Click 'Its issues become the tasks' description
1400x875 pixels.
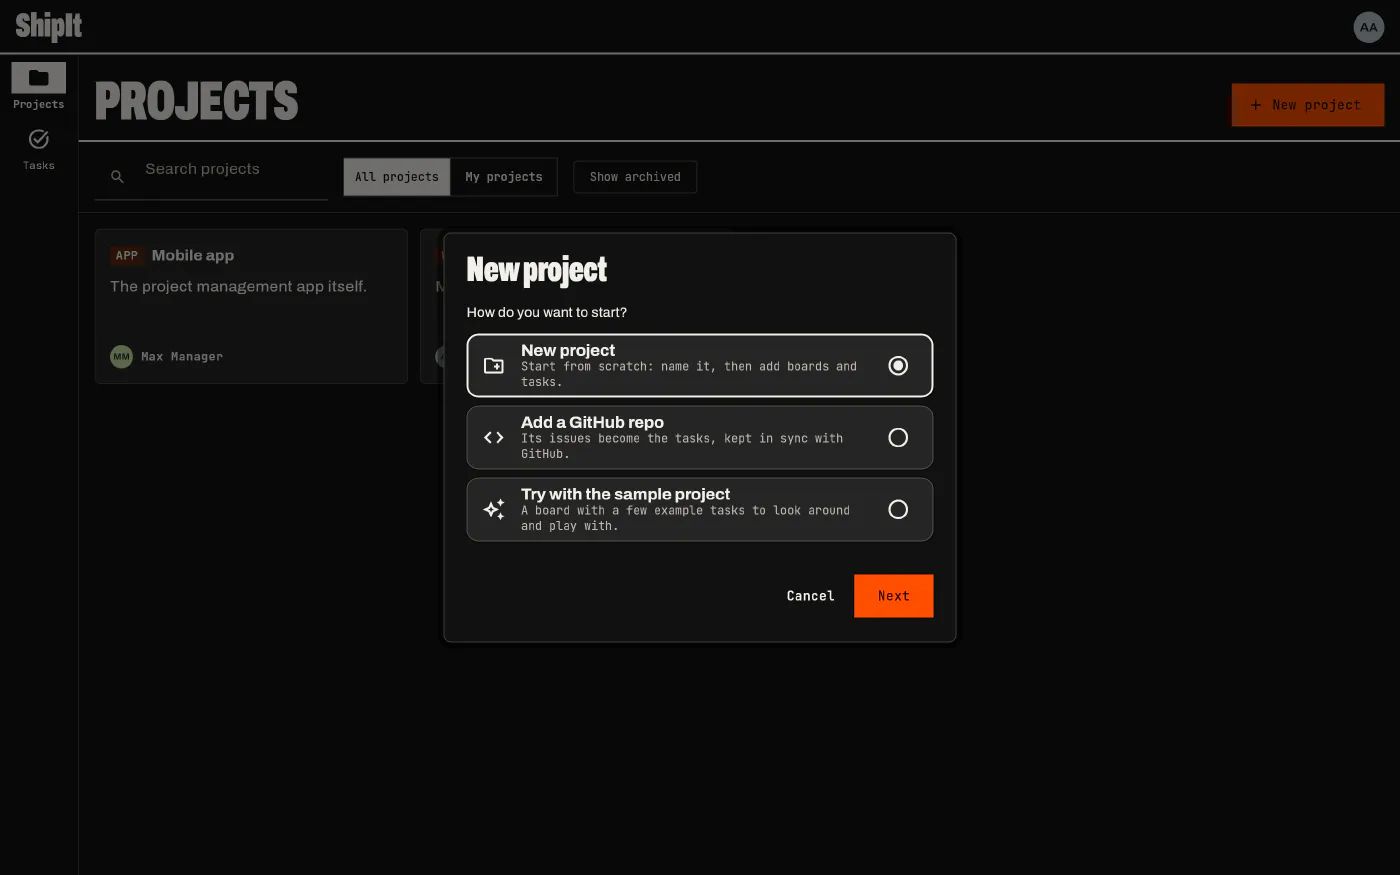coord(682,446)
